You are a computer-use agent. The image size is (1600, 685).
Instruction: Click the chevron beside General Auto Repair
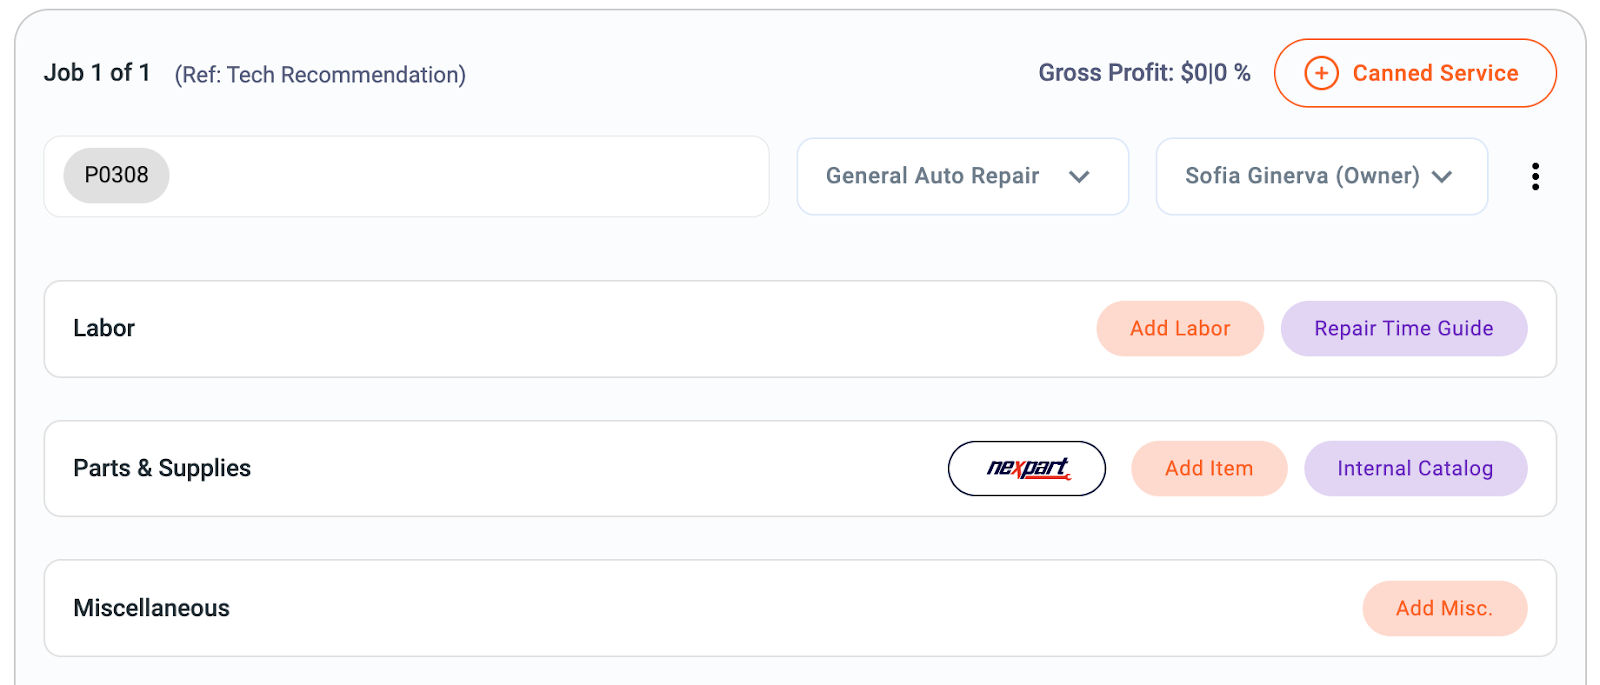pos(1079,177)
